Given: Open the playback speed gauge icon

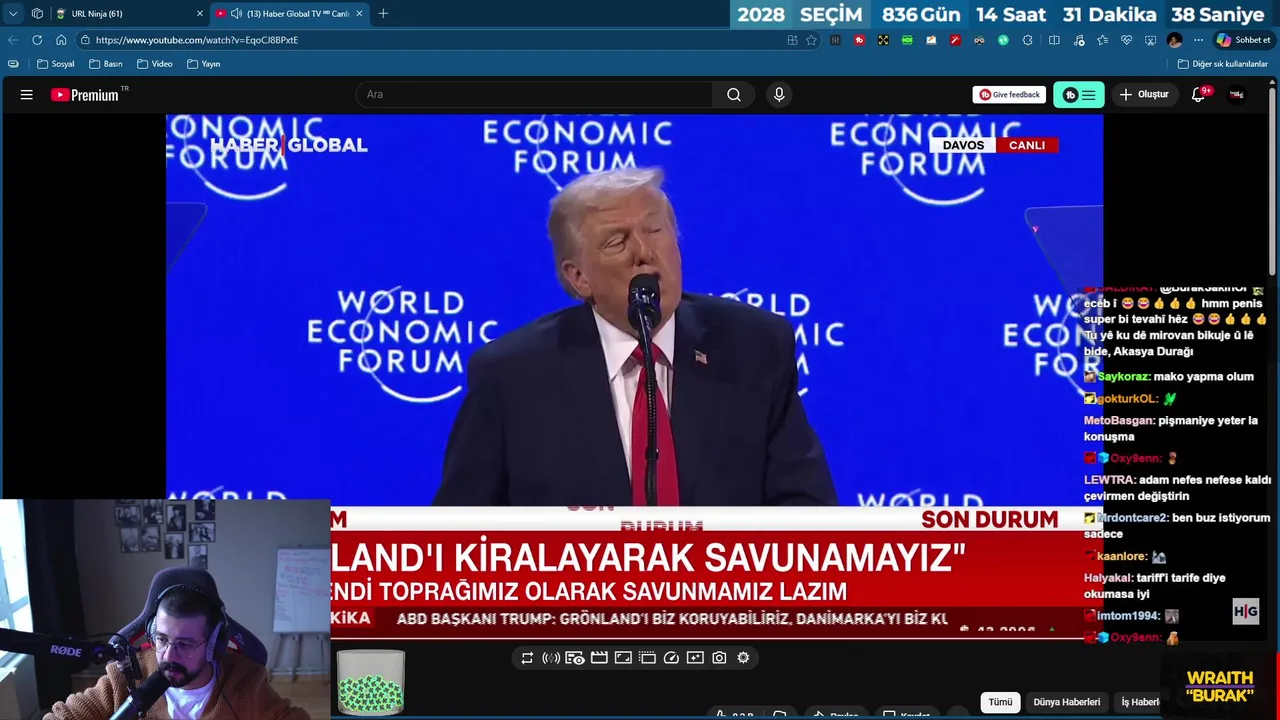Looking at the screenshot, I should point(671,658).
